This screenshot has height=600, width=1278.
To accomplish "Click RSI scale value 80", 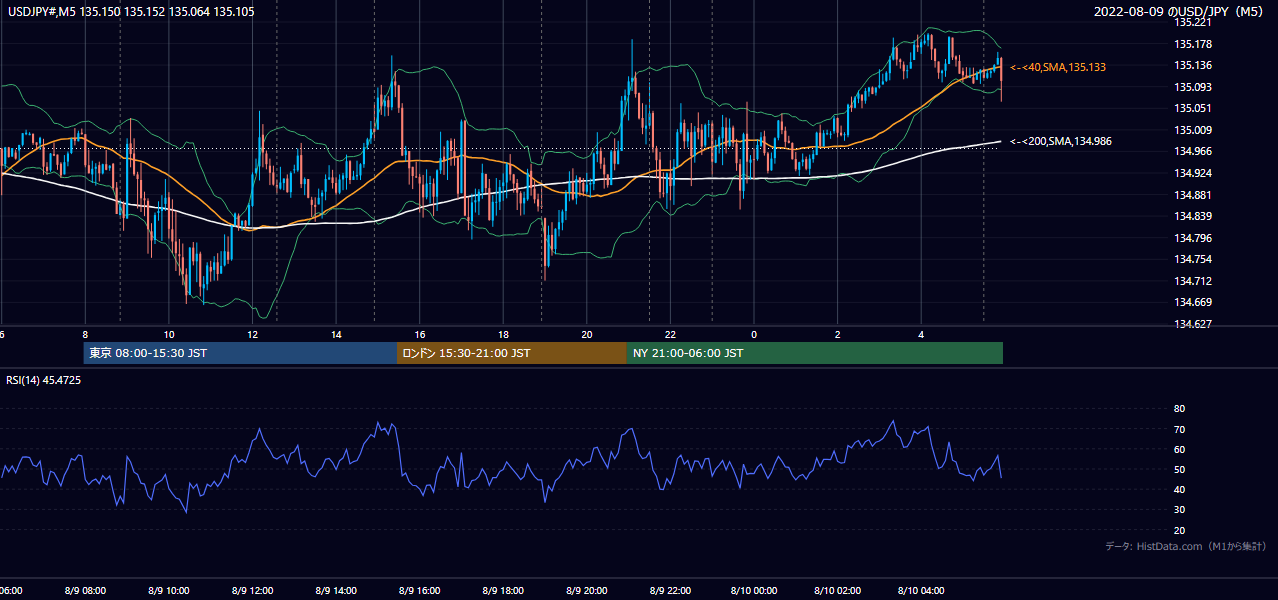I will click(1179, 409).
